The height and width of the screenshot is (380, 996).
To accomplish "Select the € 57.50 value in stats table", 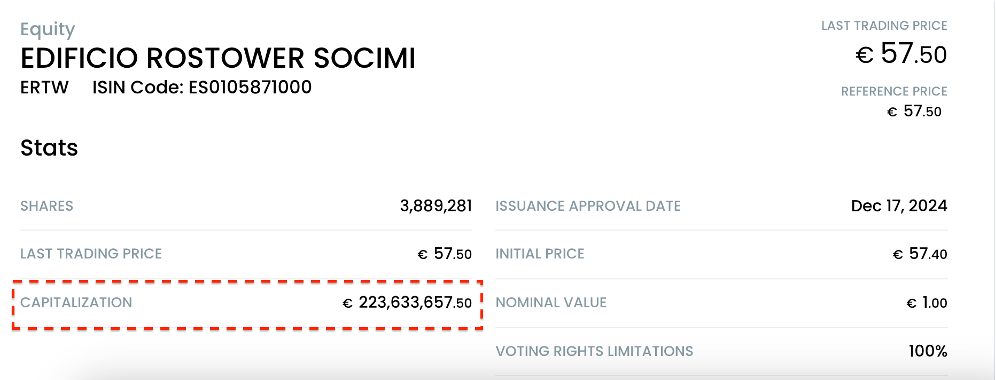I will coord(445,254).
